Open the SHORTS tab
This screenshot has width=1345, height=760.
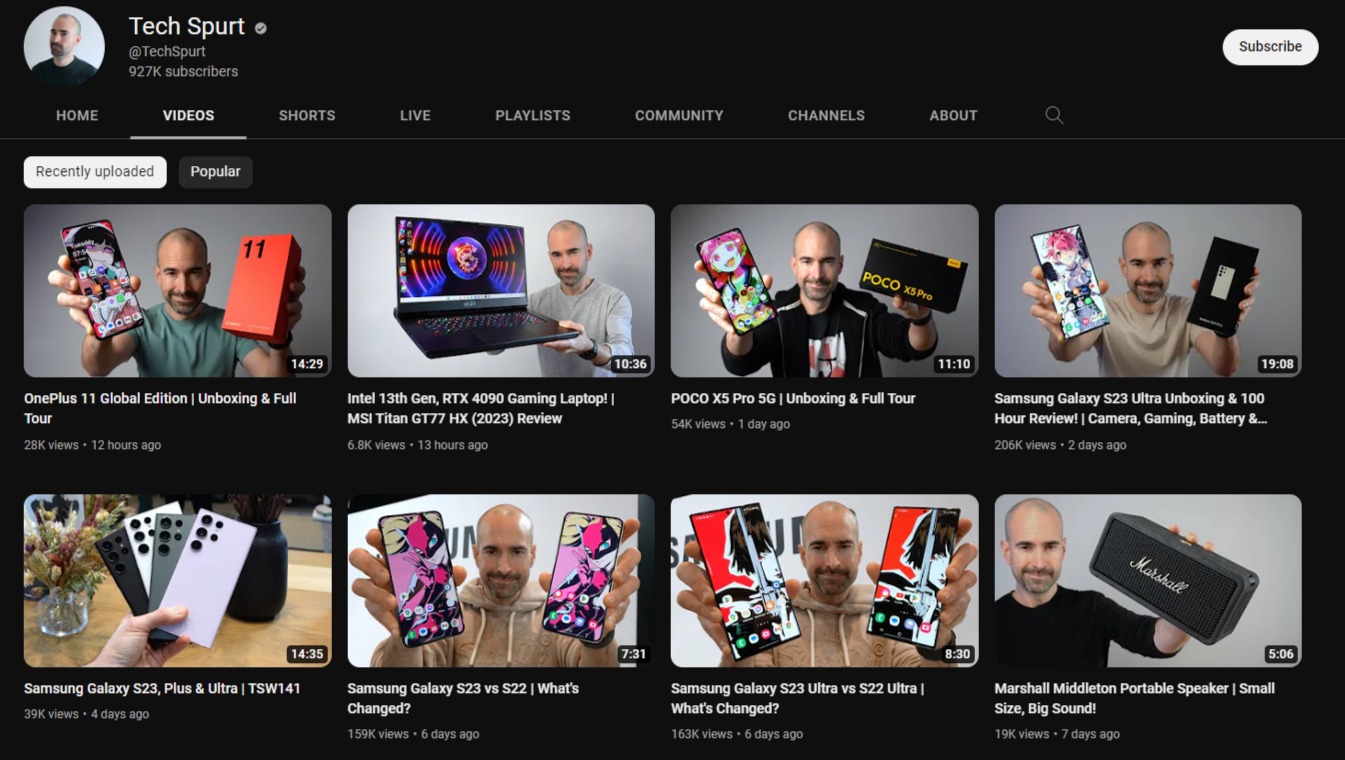[307, 115]
